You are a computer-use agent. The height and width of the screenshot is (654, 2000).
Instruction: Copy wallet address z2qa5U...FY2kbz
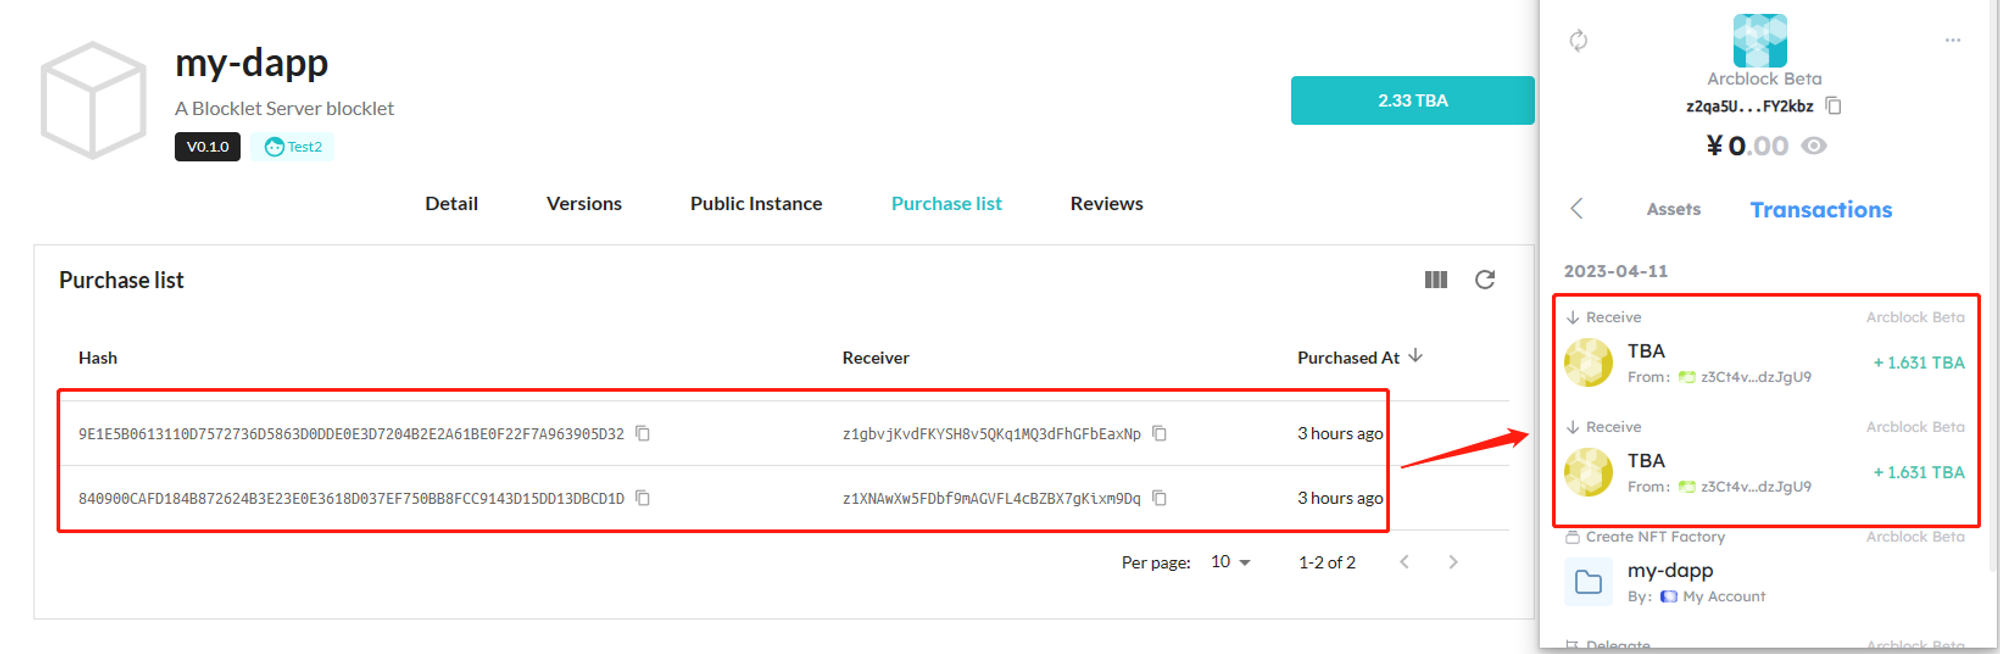tap(1833, 106)
